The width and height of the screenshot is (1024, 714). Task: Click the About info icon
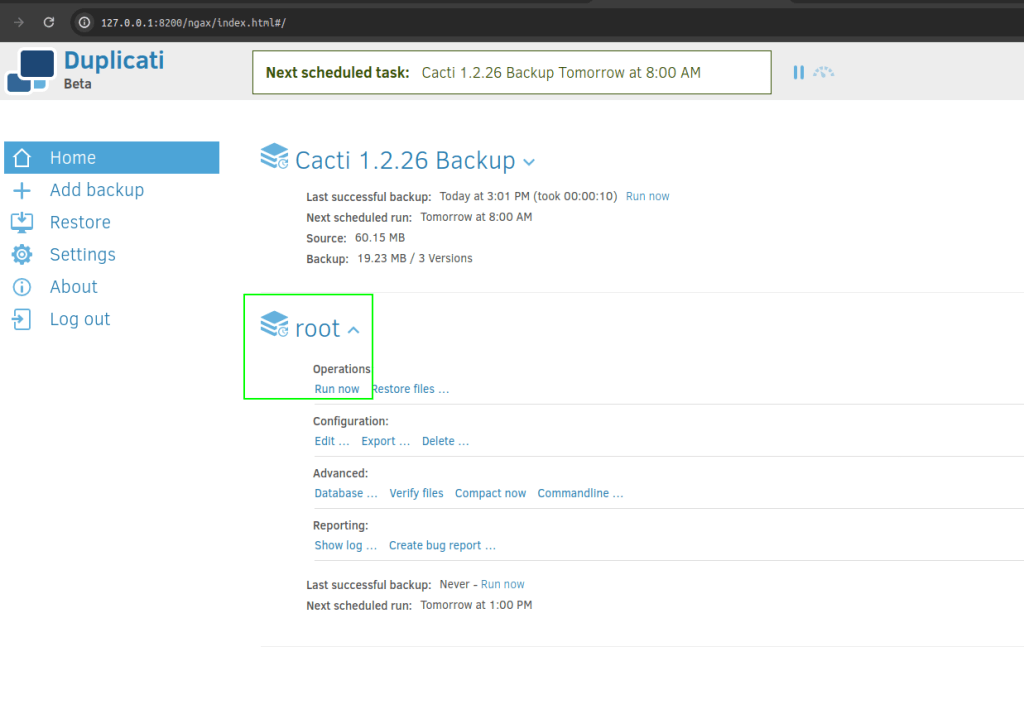[x=22, y=287]
